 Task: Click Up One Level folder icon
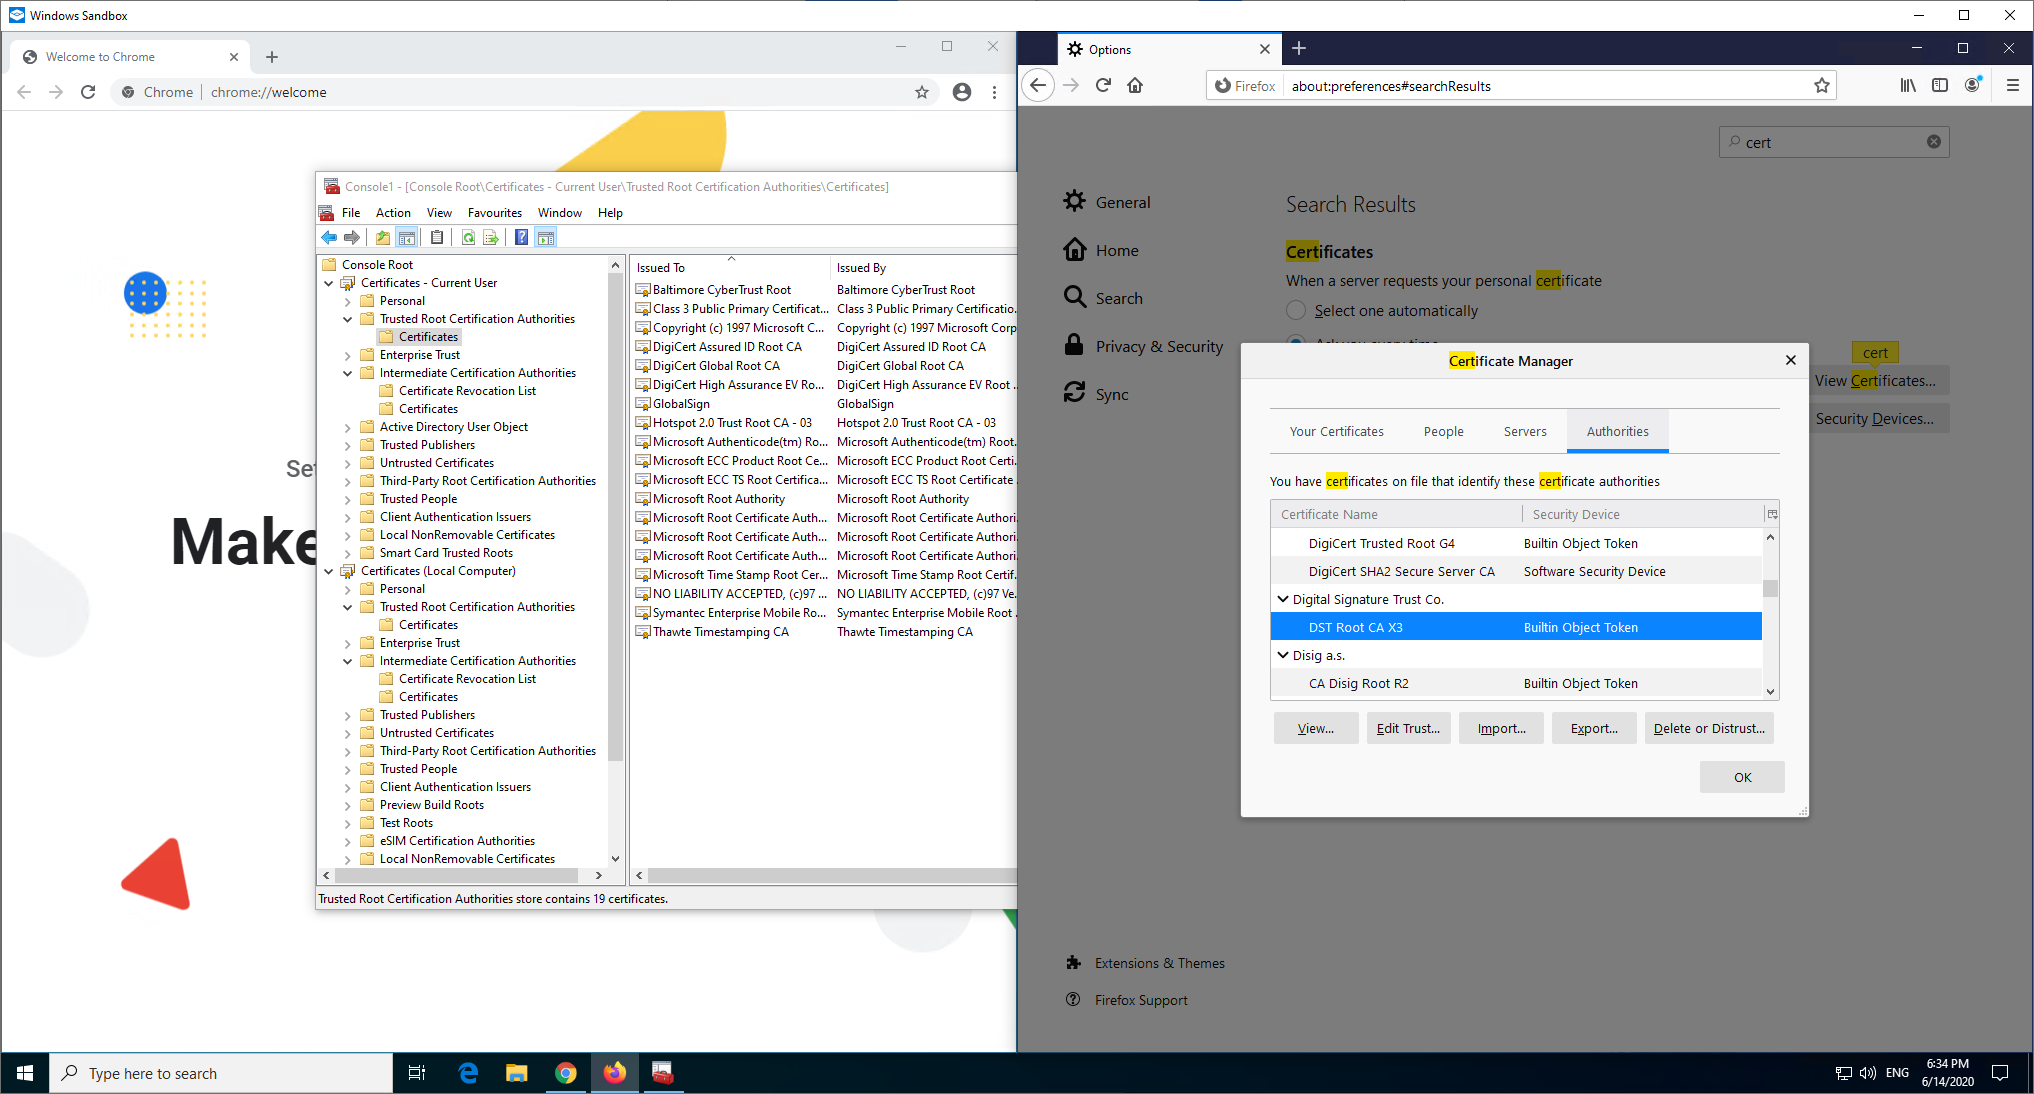(383, 238)
